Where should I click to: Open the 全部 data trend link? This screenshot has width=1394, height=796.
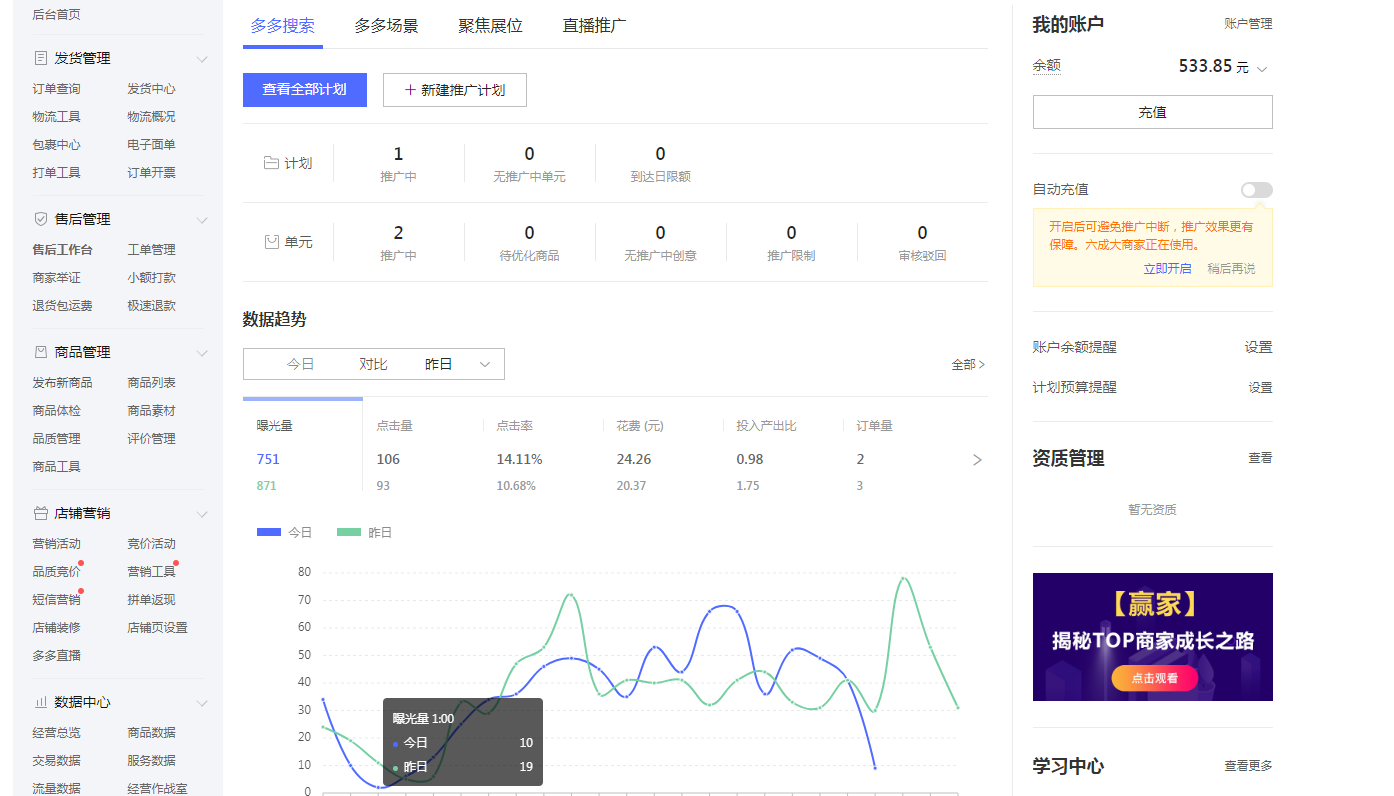pos(968,365)
